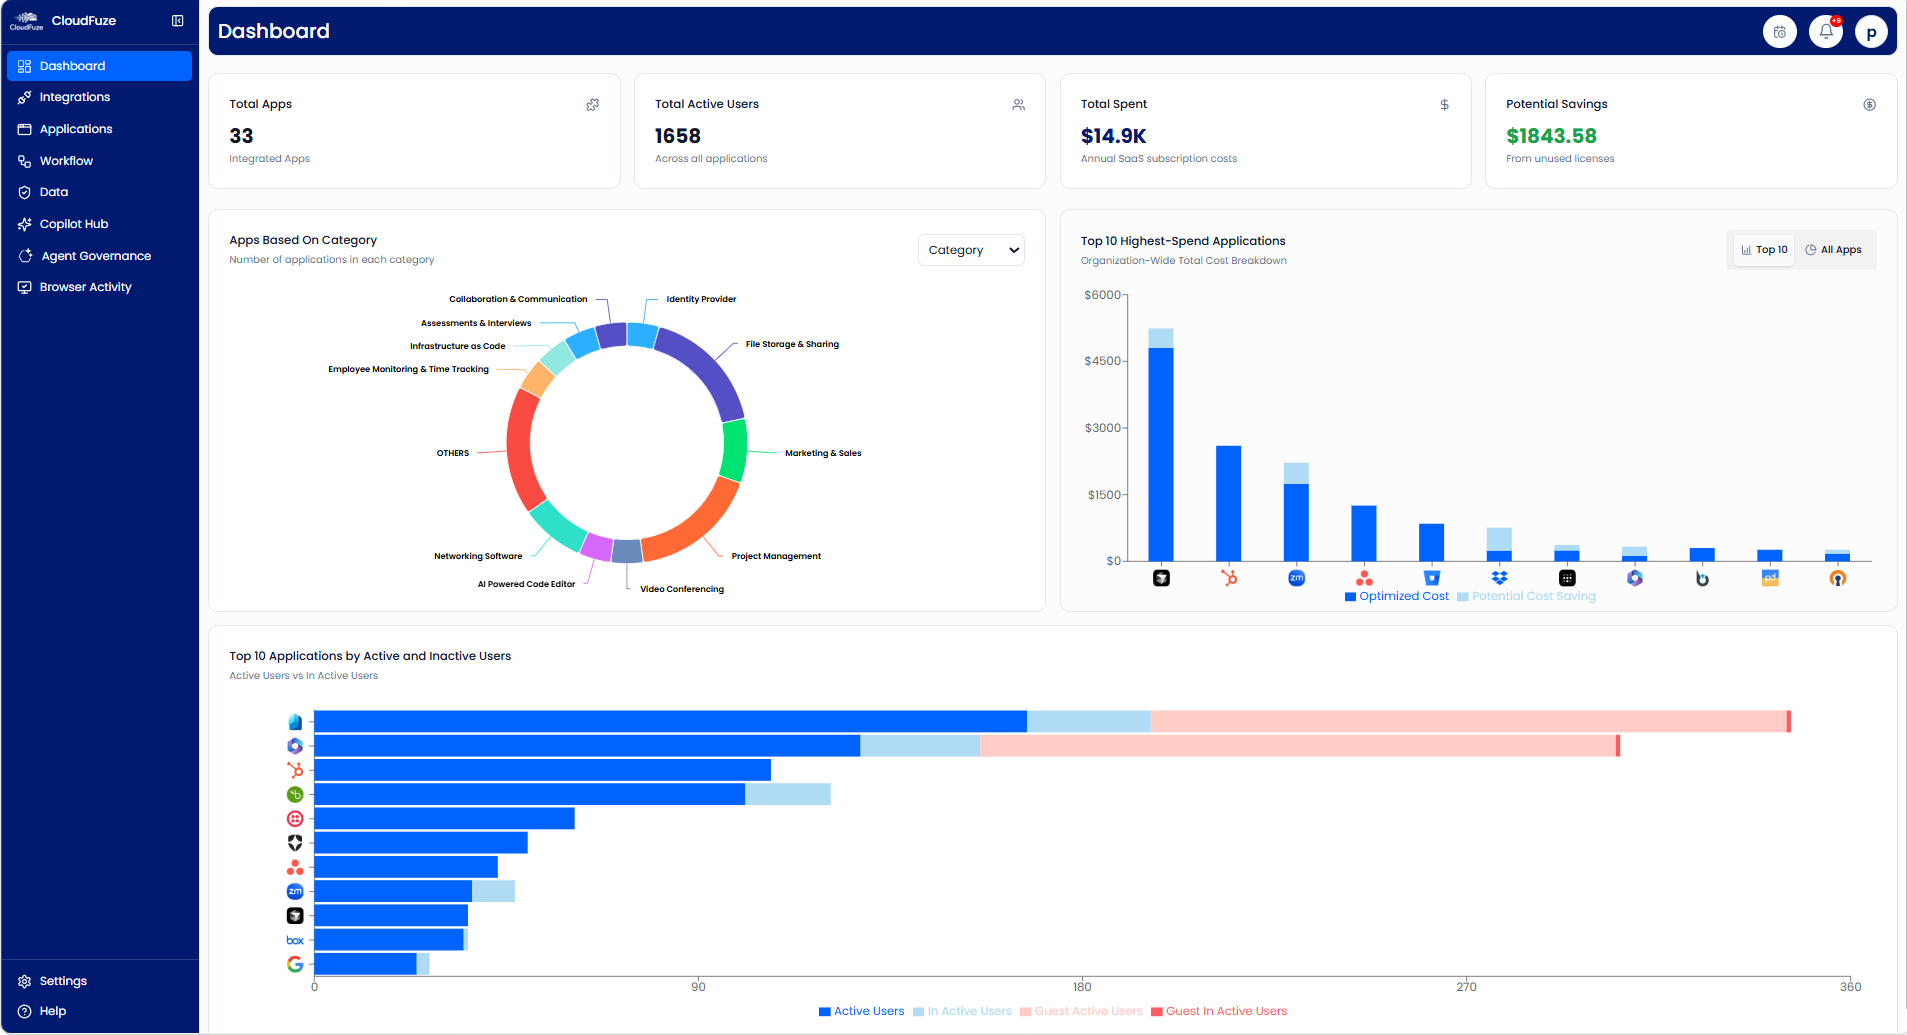Click the Video Conferencing donut label
This screenshot has height=1035, width=1907.
tap(682, 589)
